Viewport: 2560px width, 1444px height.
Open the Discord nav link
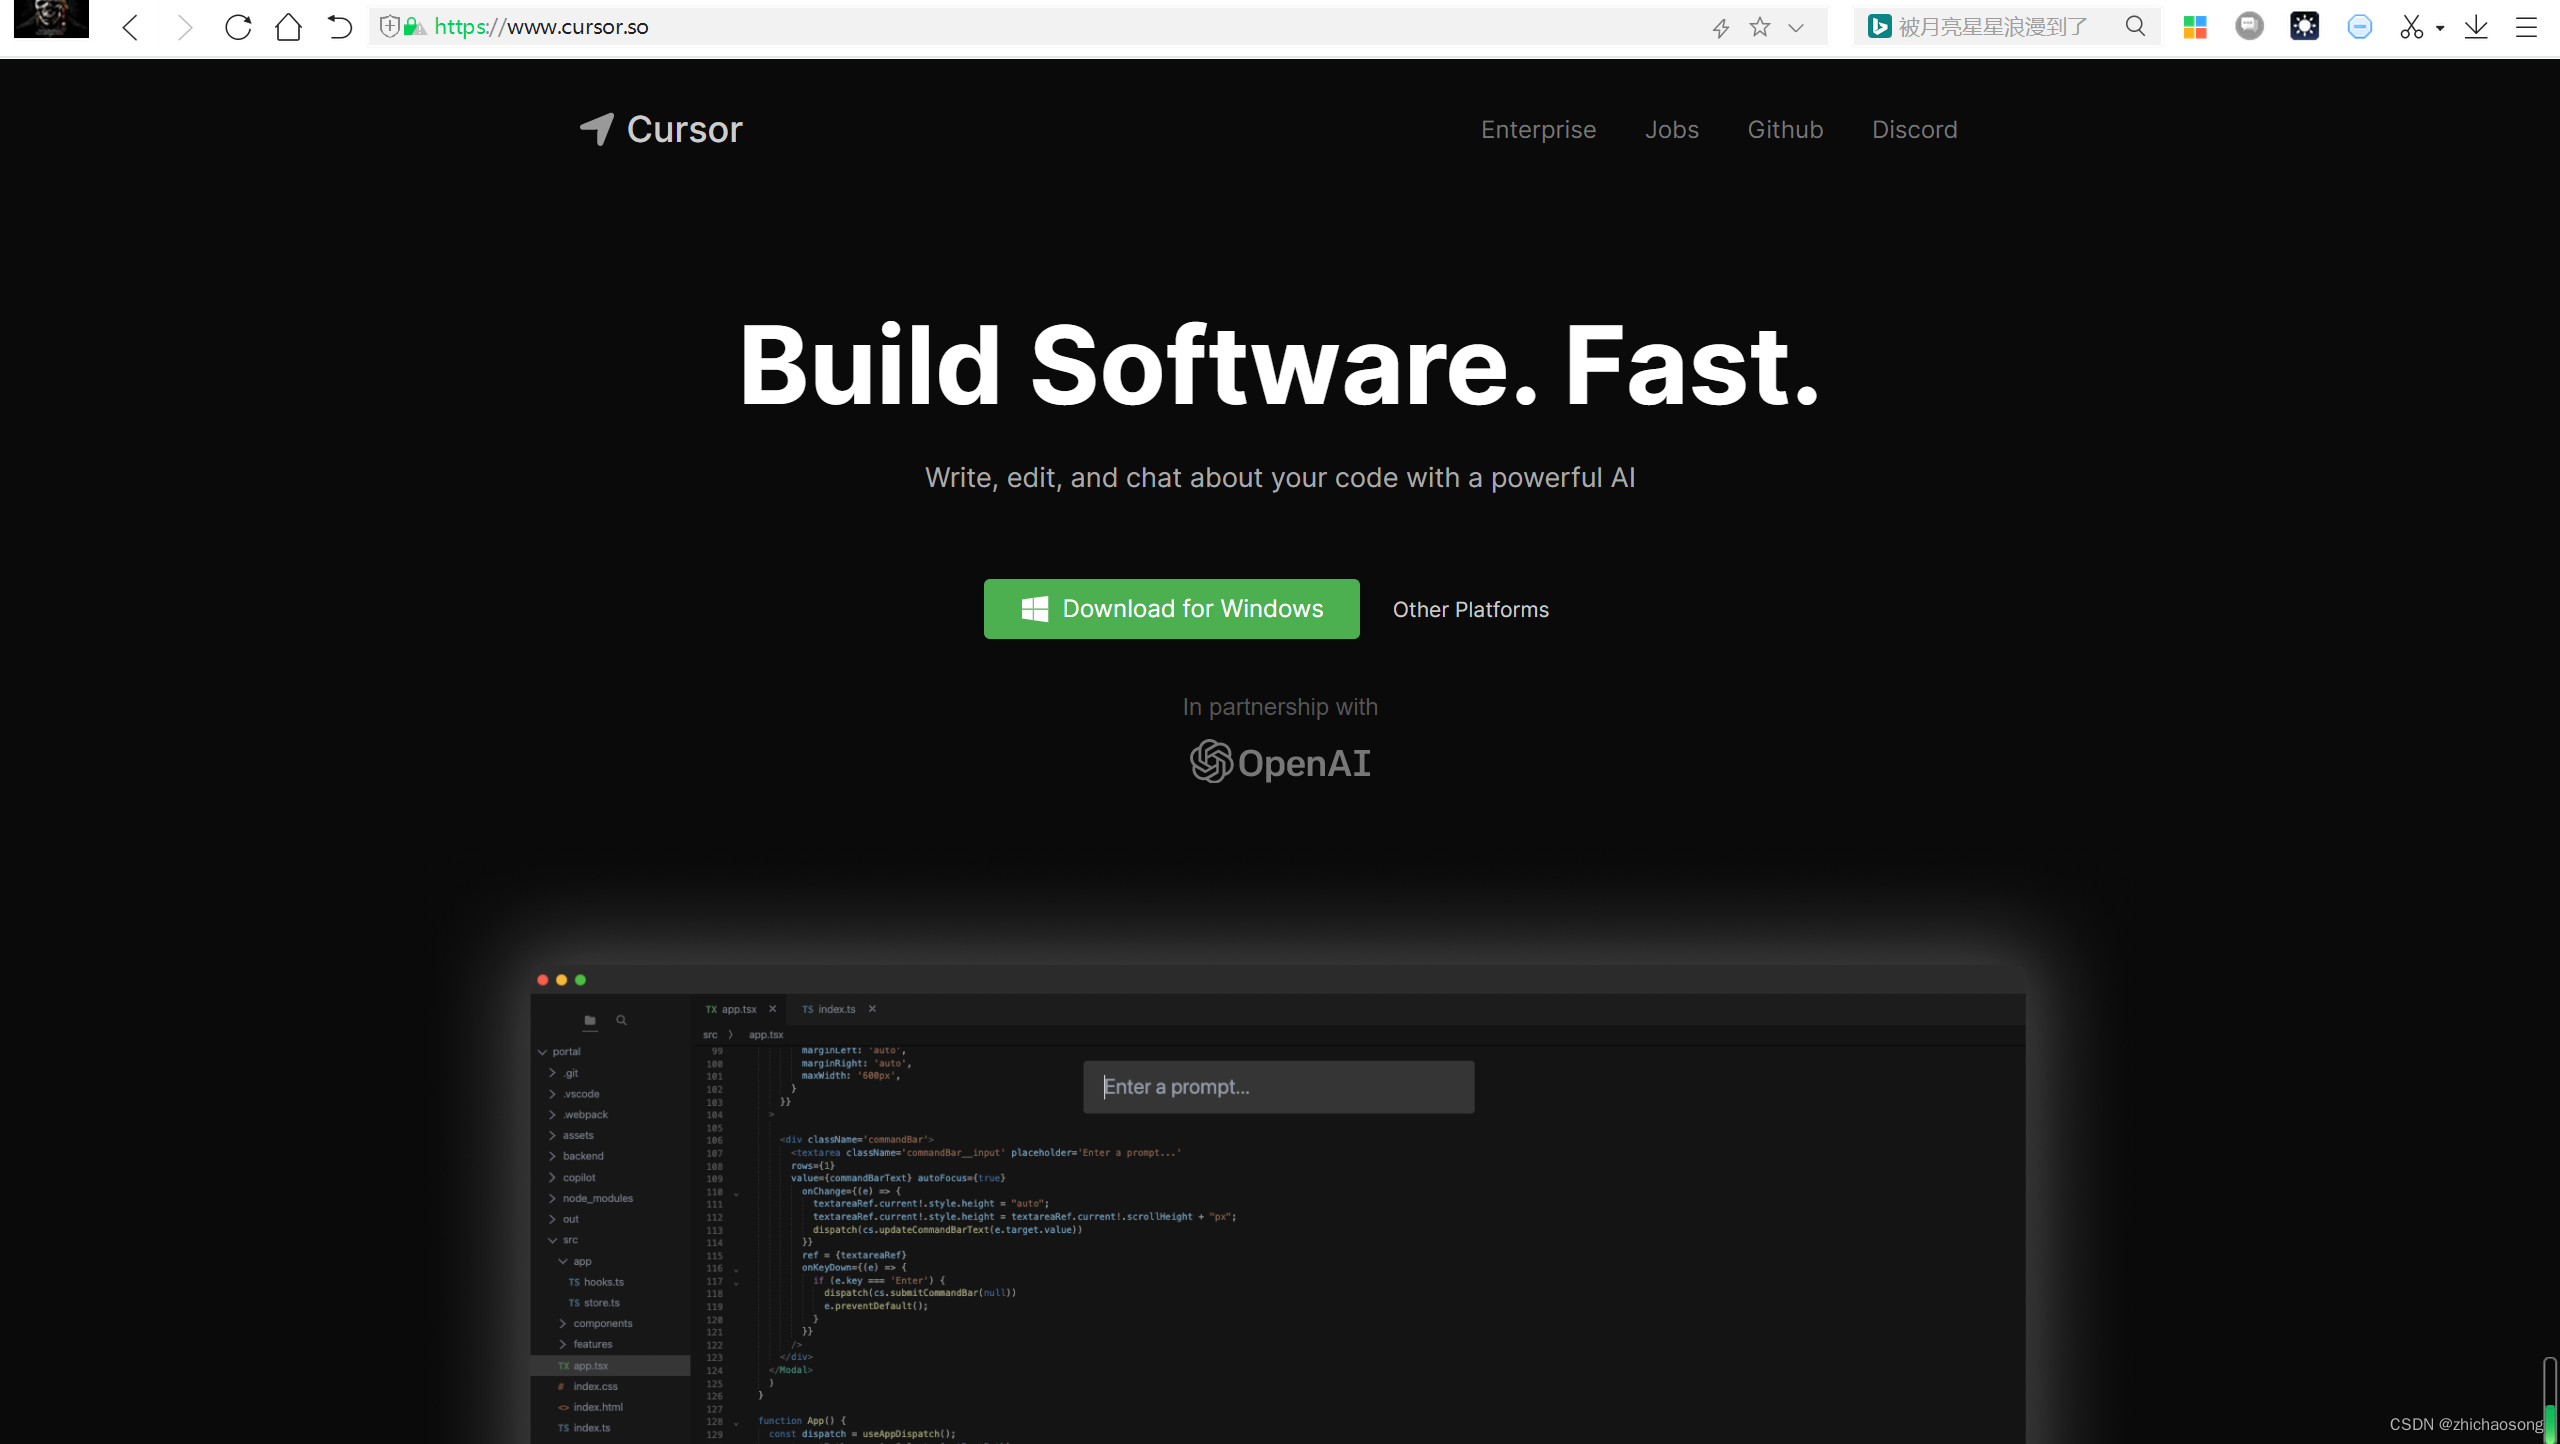1914,130
